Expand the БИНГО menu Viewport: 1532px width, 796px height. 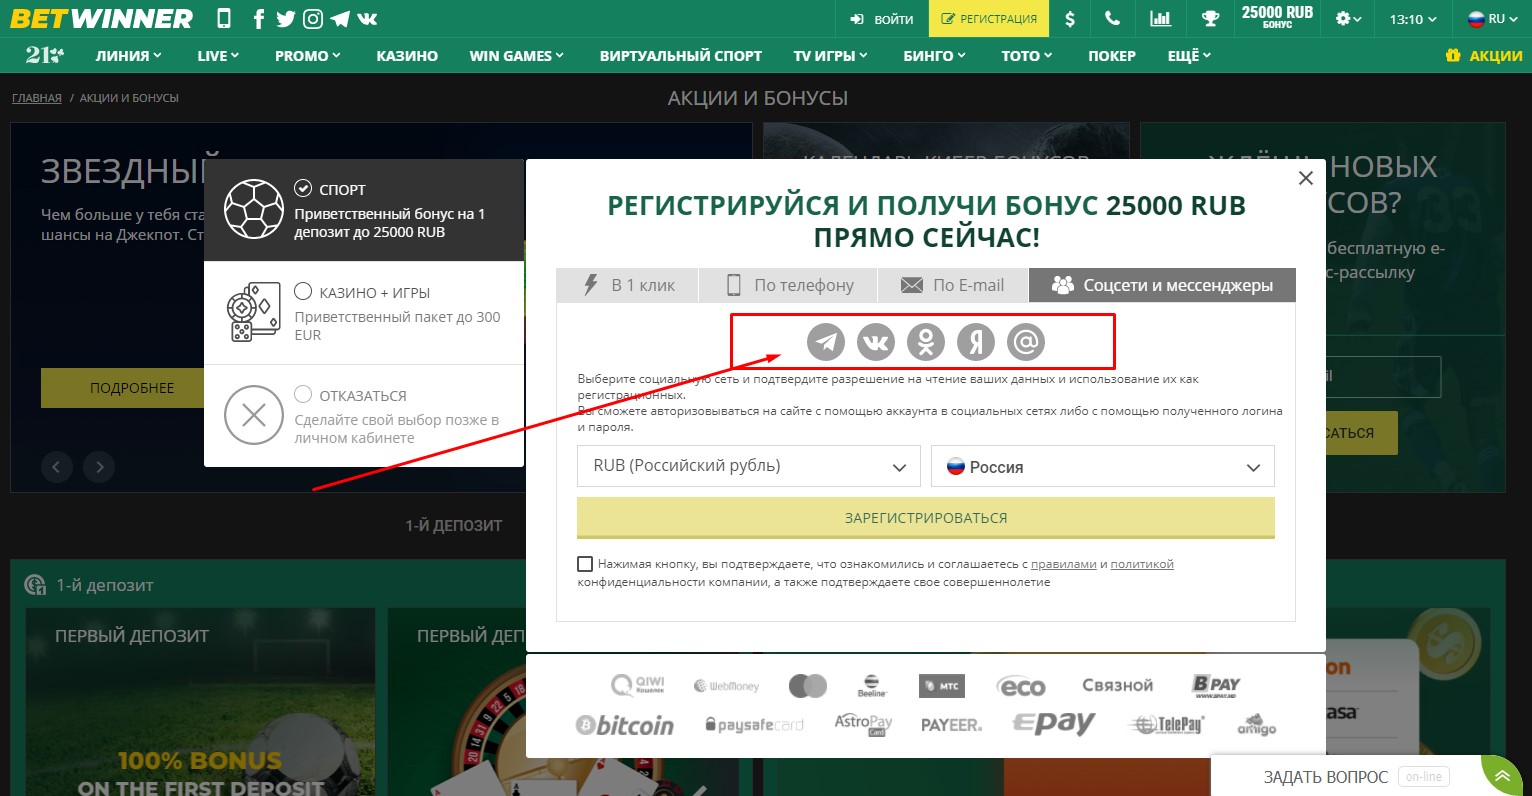(934, 56)
